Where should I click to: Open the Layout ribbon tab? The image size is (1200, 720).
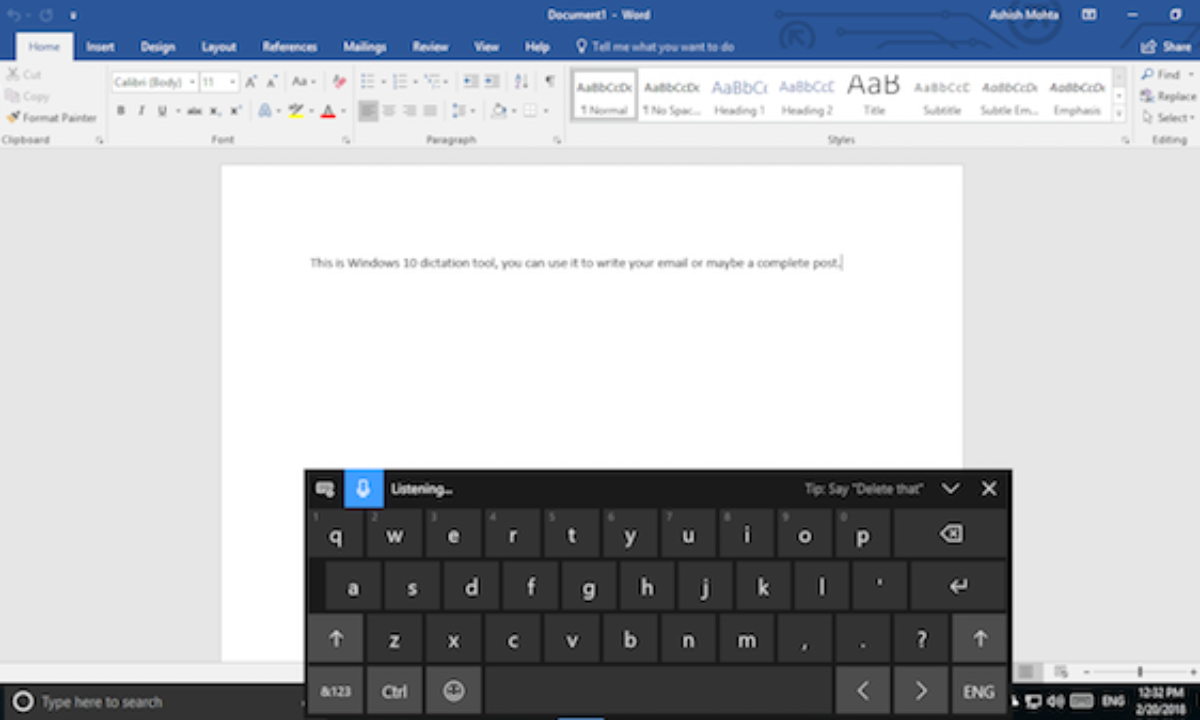tap(219, 47)
